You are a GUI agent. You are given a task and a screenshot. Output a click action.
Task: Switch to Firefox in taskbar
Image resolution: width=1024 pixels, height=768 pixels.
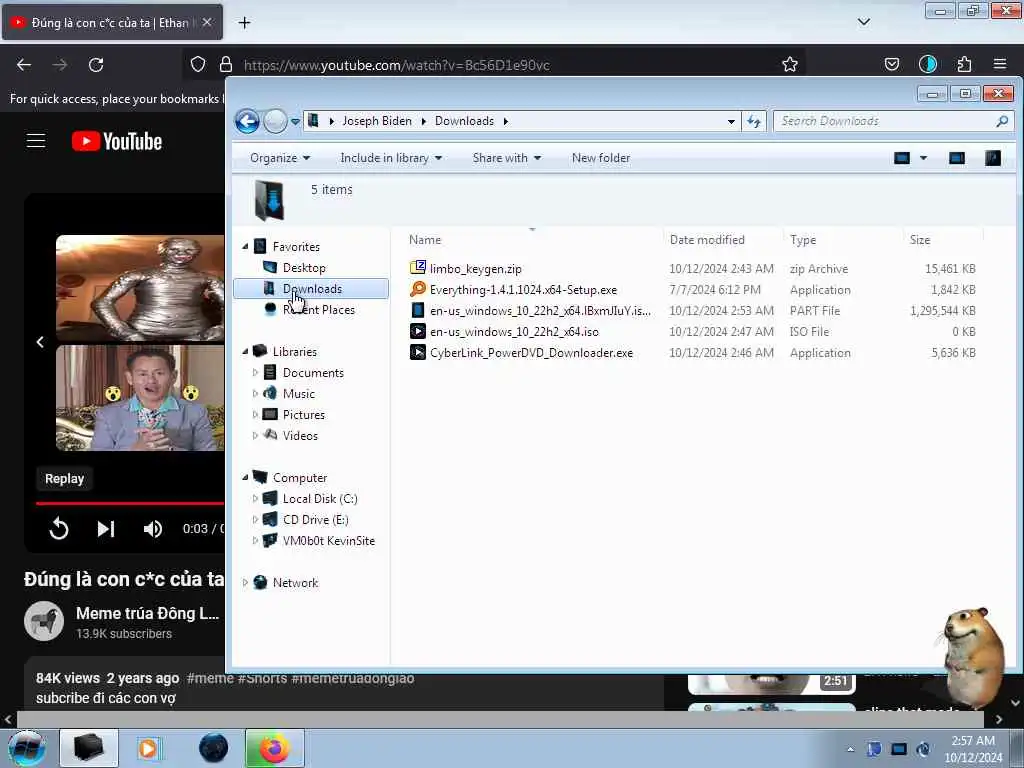coord(274,748)
